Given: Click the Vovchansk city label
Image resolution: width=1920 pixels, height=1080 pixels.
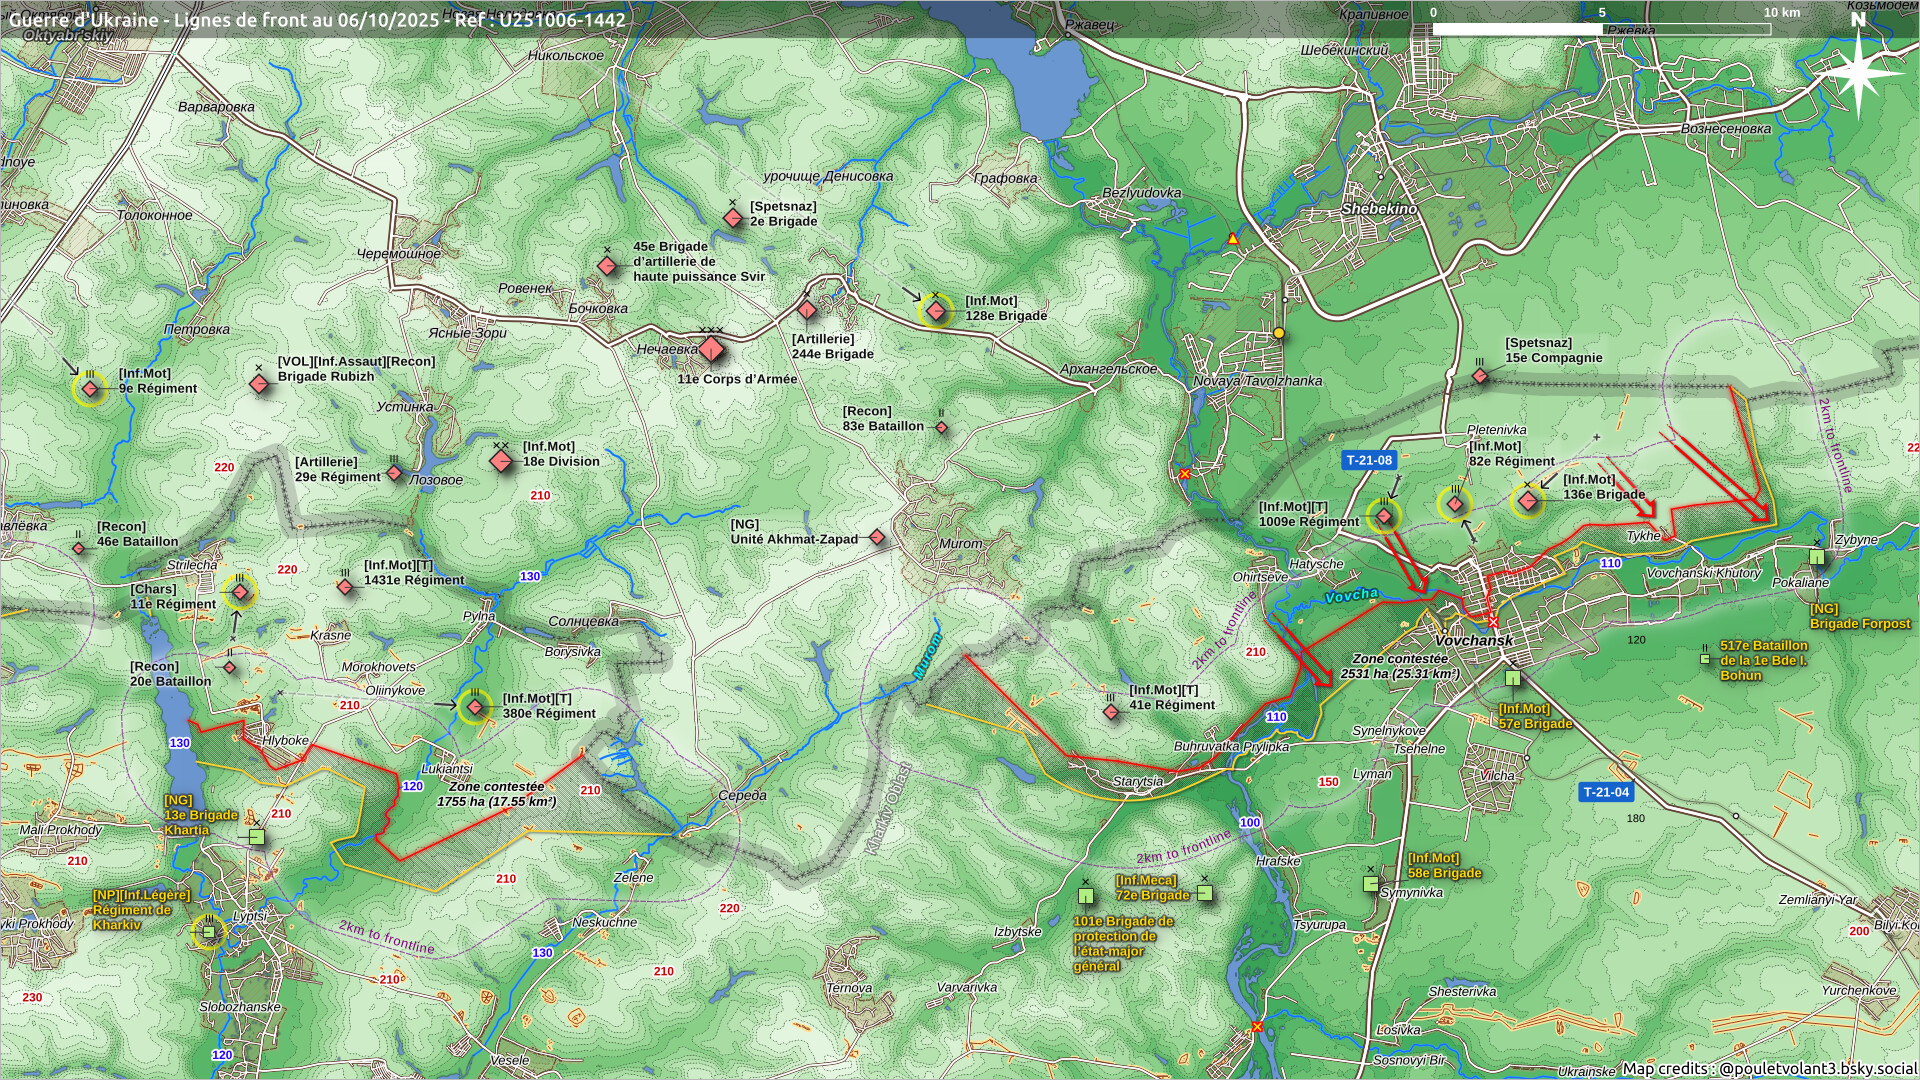Looking at the screenshot, I should tap(1473, 641).
